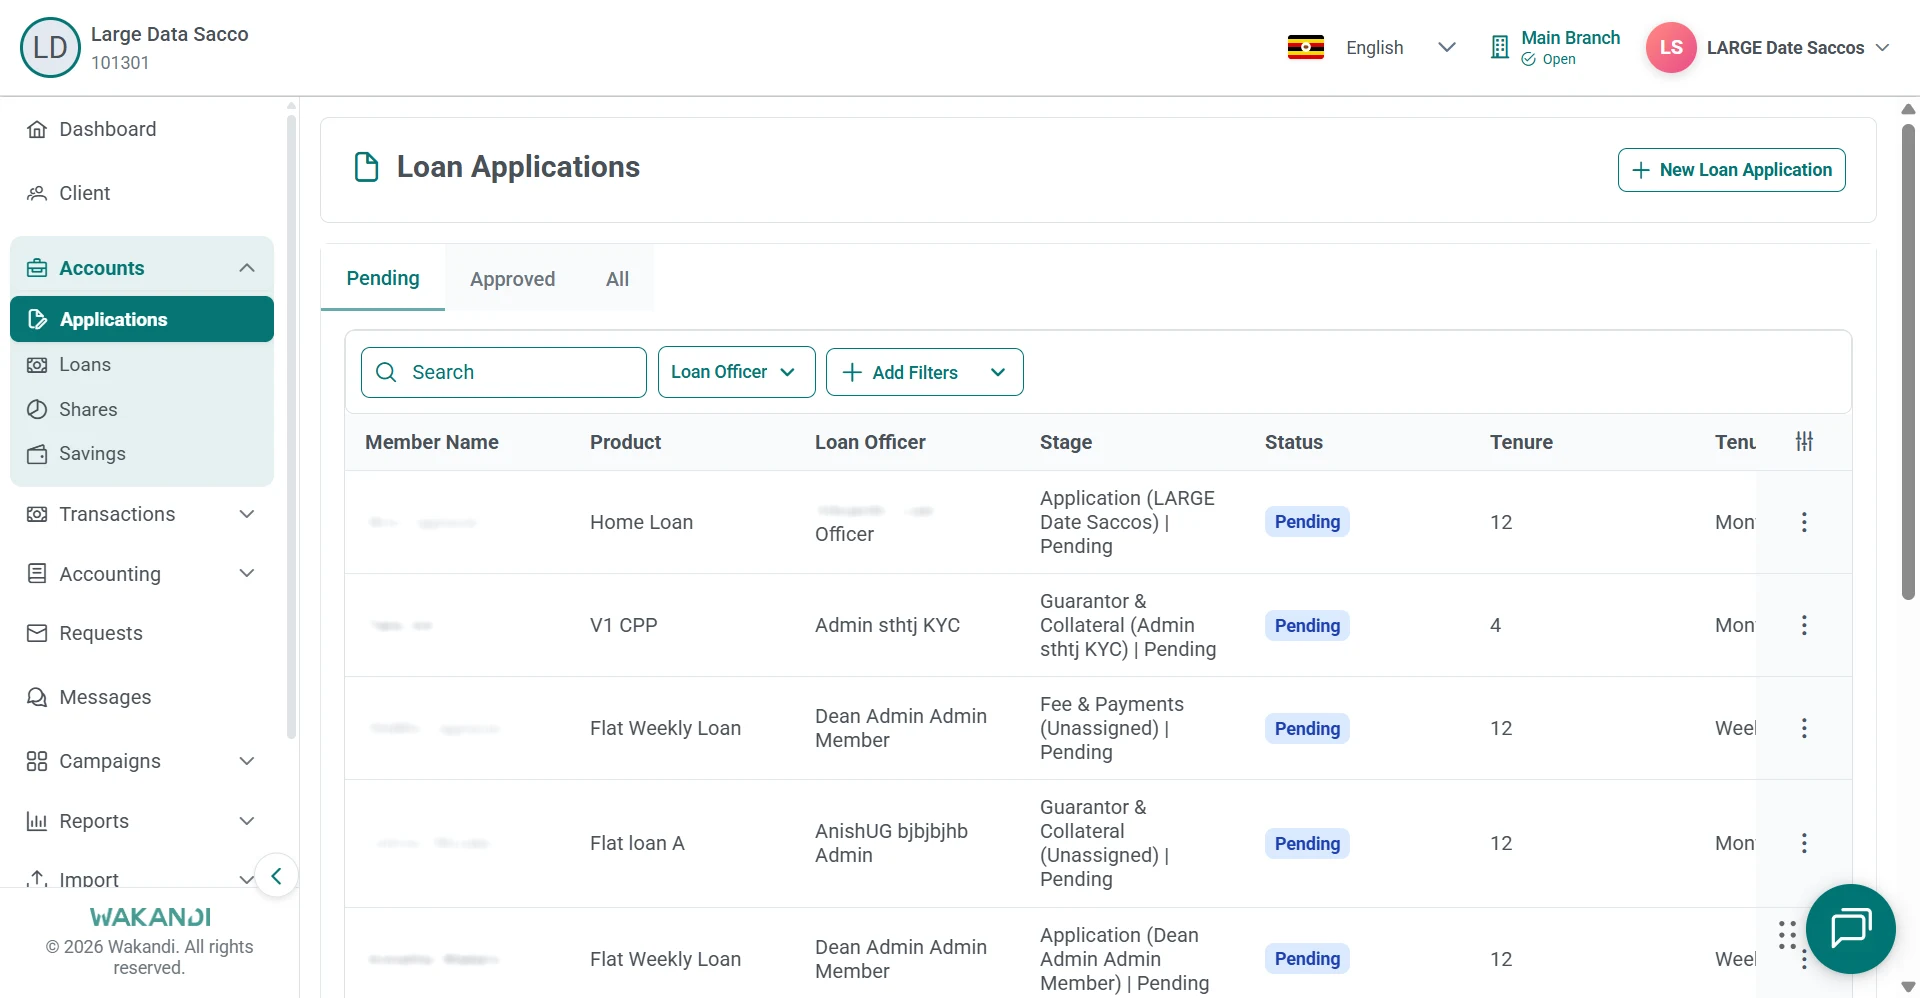Open table column settings icon

pos(1804,441)
